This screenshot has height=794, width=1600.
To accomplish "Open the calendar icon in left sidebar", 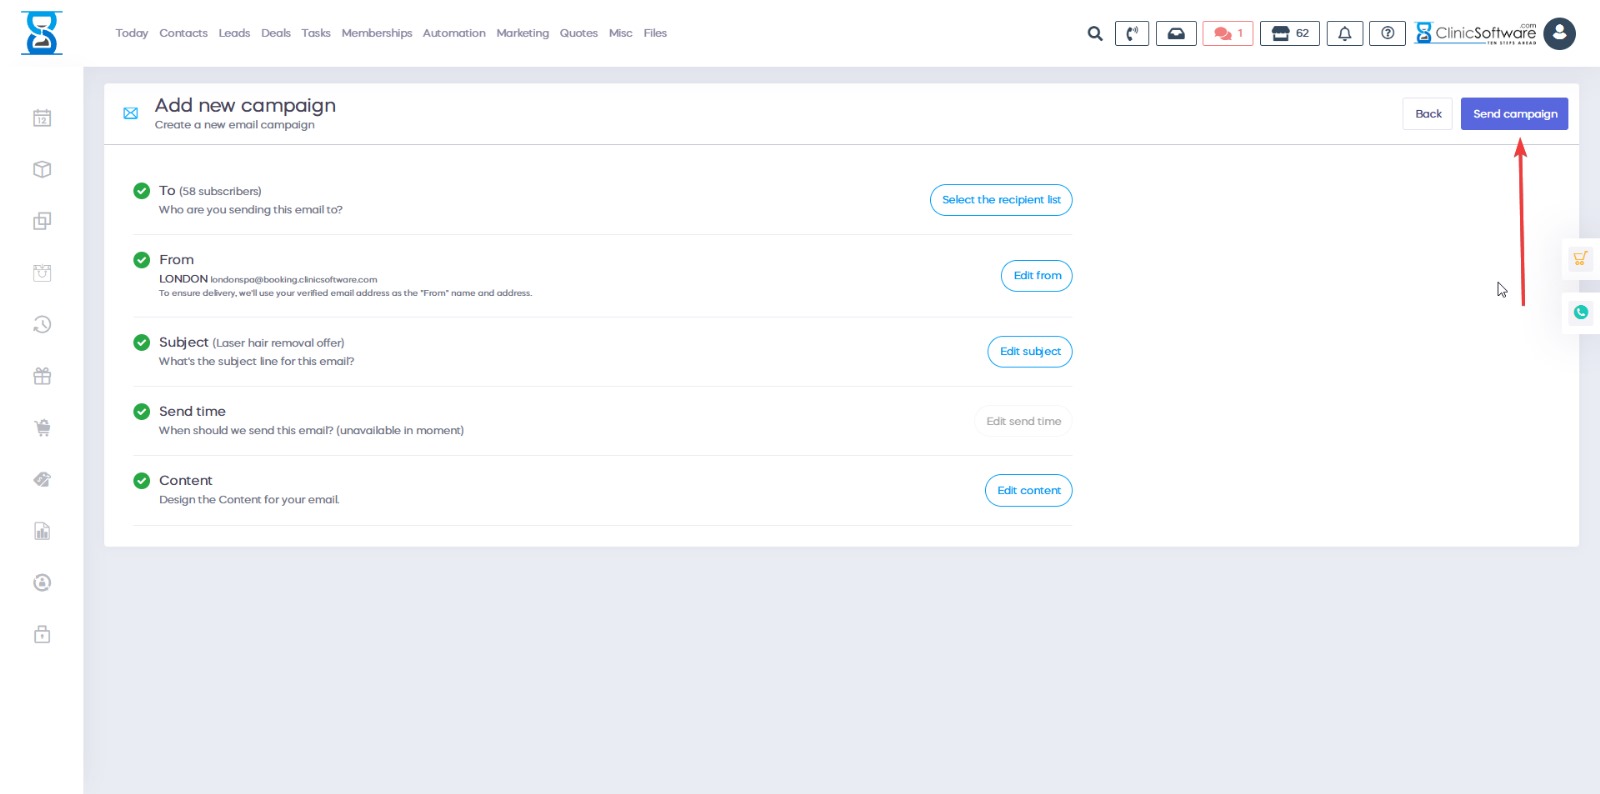I will 42,118.
